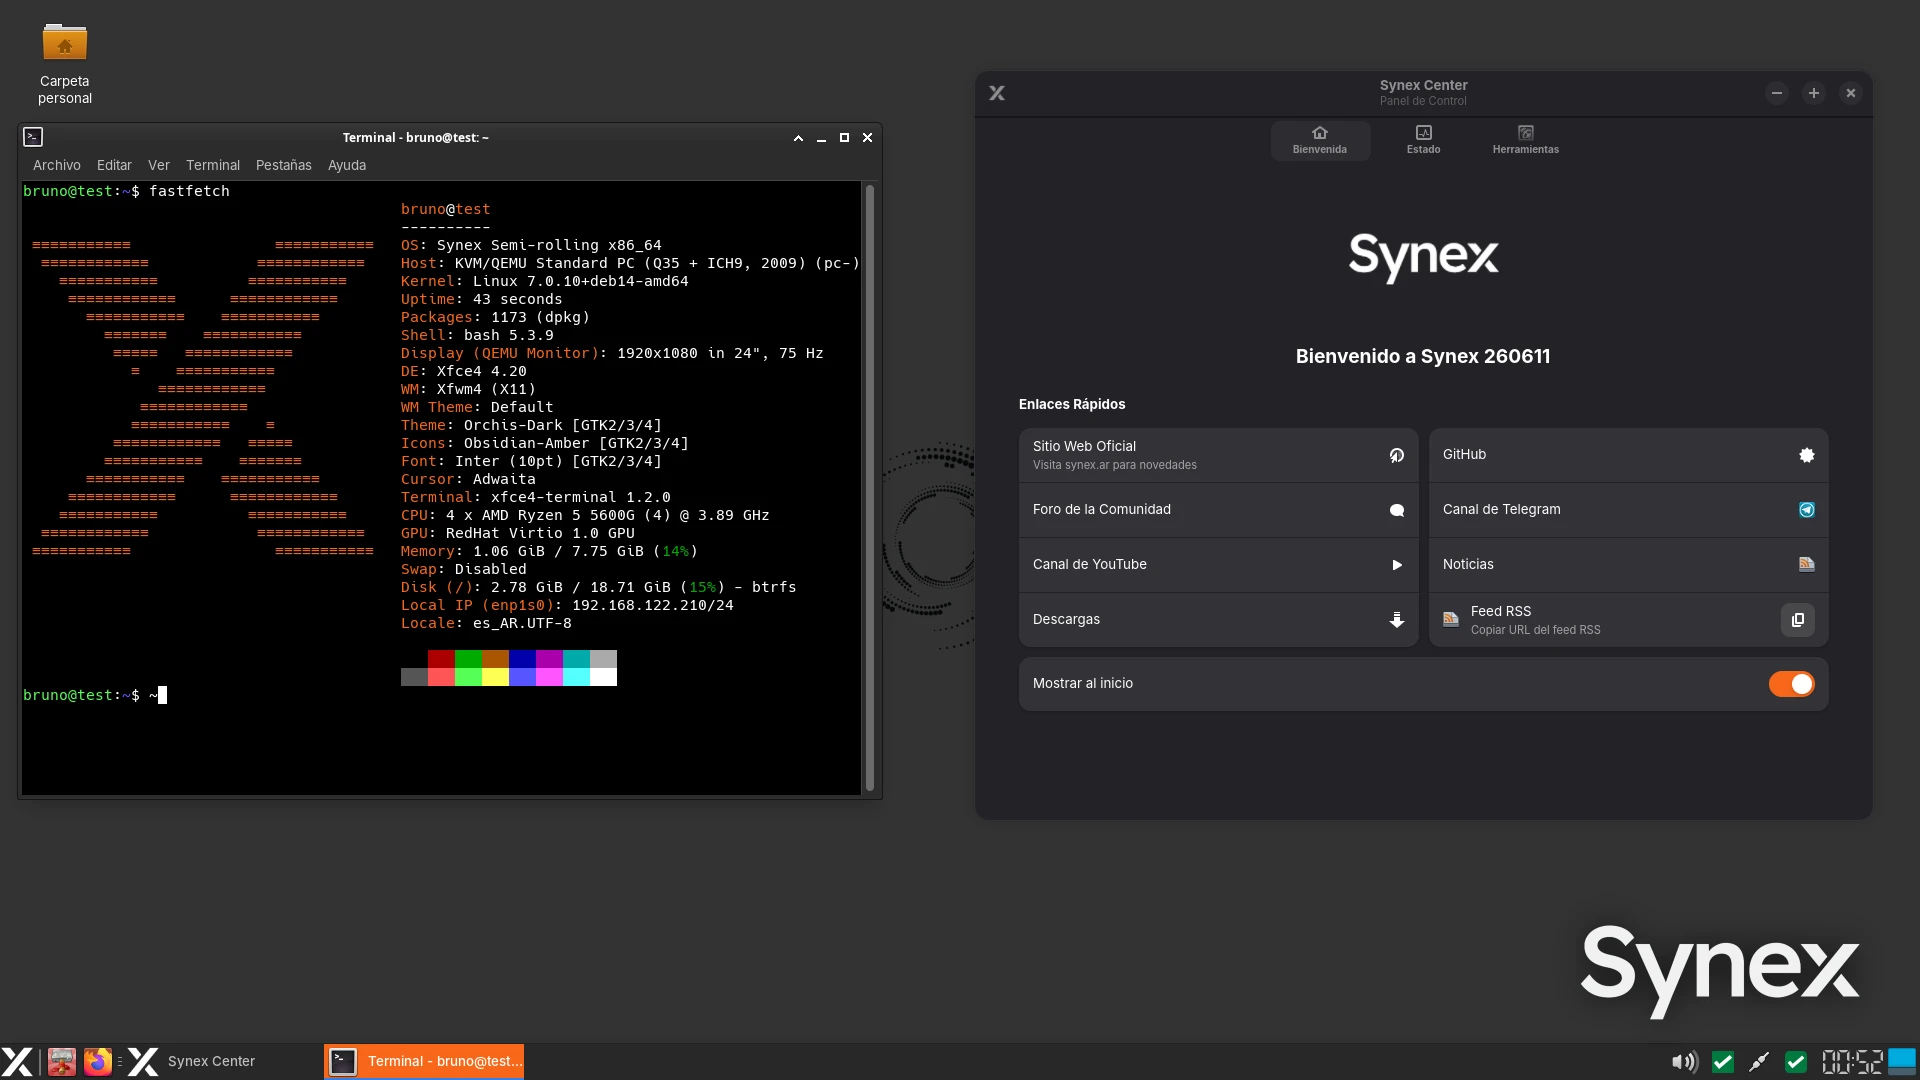Switch to the Herramientas tab in Synex Center
Viewport: 1920px width, 1080px height.
pos(1526,140)
